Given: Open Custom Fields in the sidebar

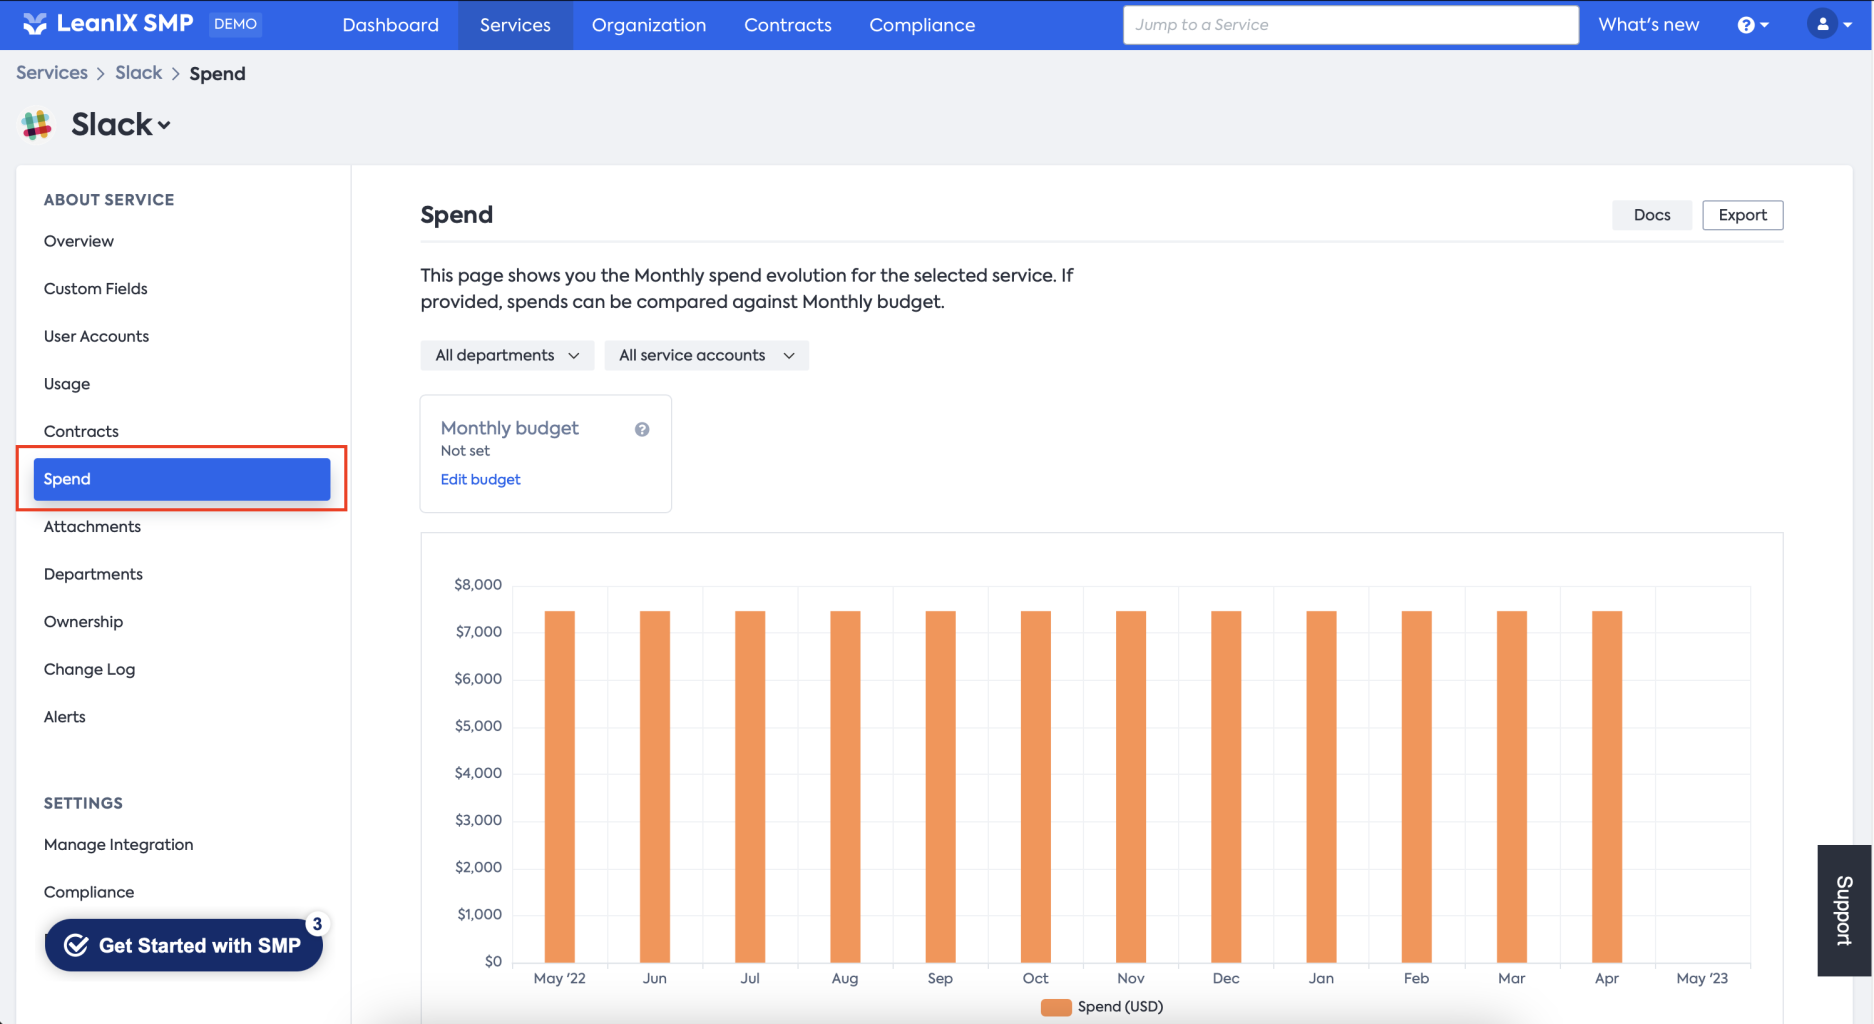Looking at the screenshot, I should click(x=96, y=289).
